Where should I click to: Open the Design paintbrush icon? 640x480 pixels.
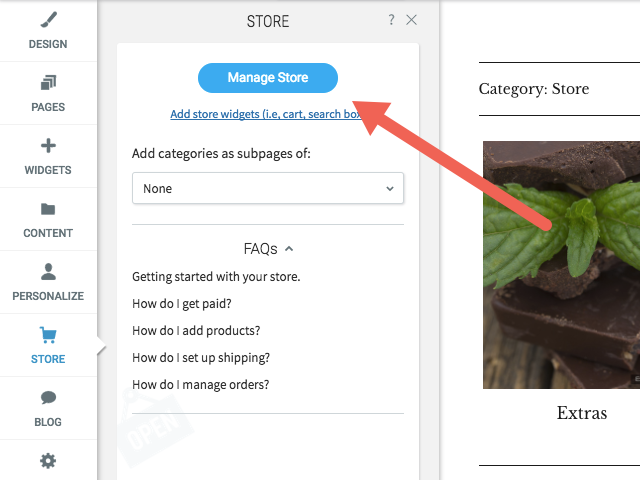point(48,20)
